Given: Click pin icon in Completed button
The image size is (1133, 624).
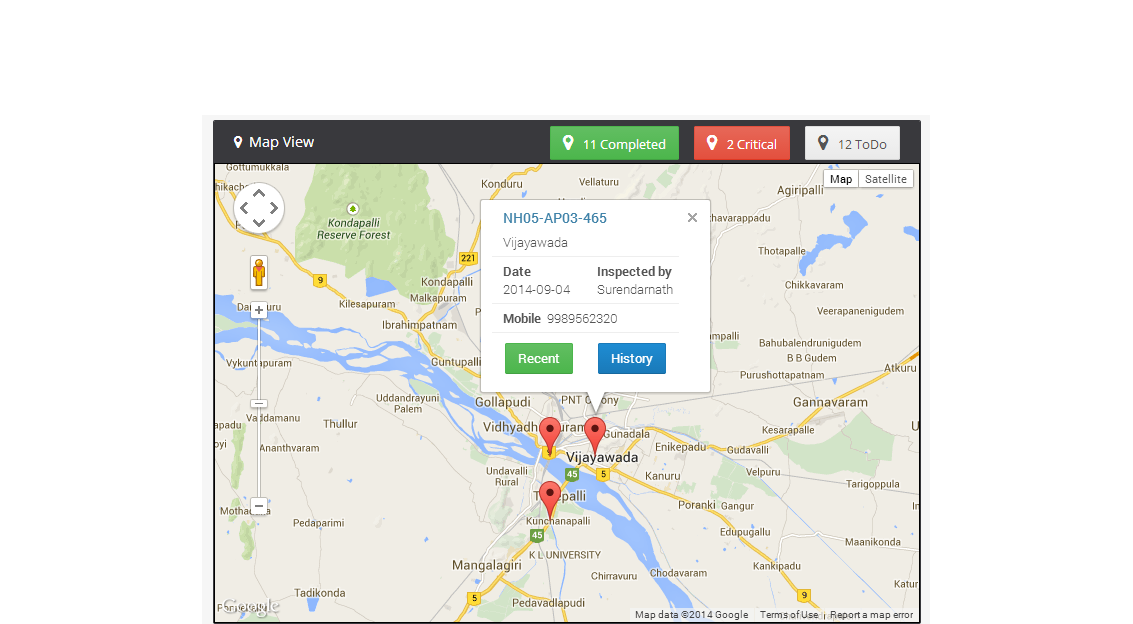Looking at the screenshot, I should [568, 142].
